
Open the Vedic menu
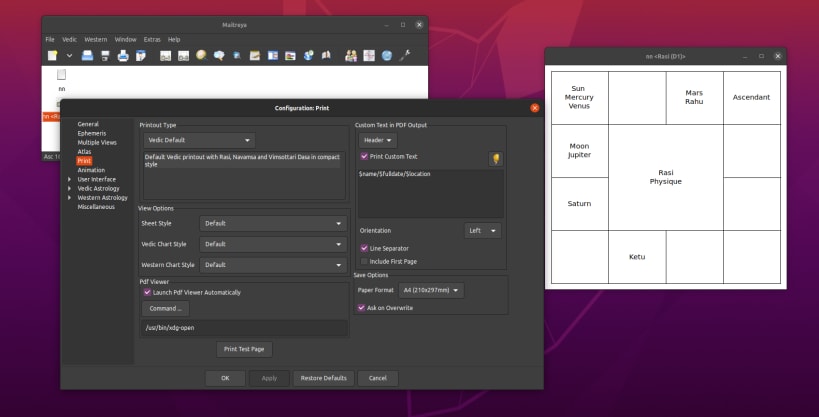click(x=69, y=39)
